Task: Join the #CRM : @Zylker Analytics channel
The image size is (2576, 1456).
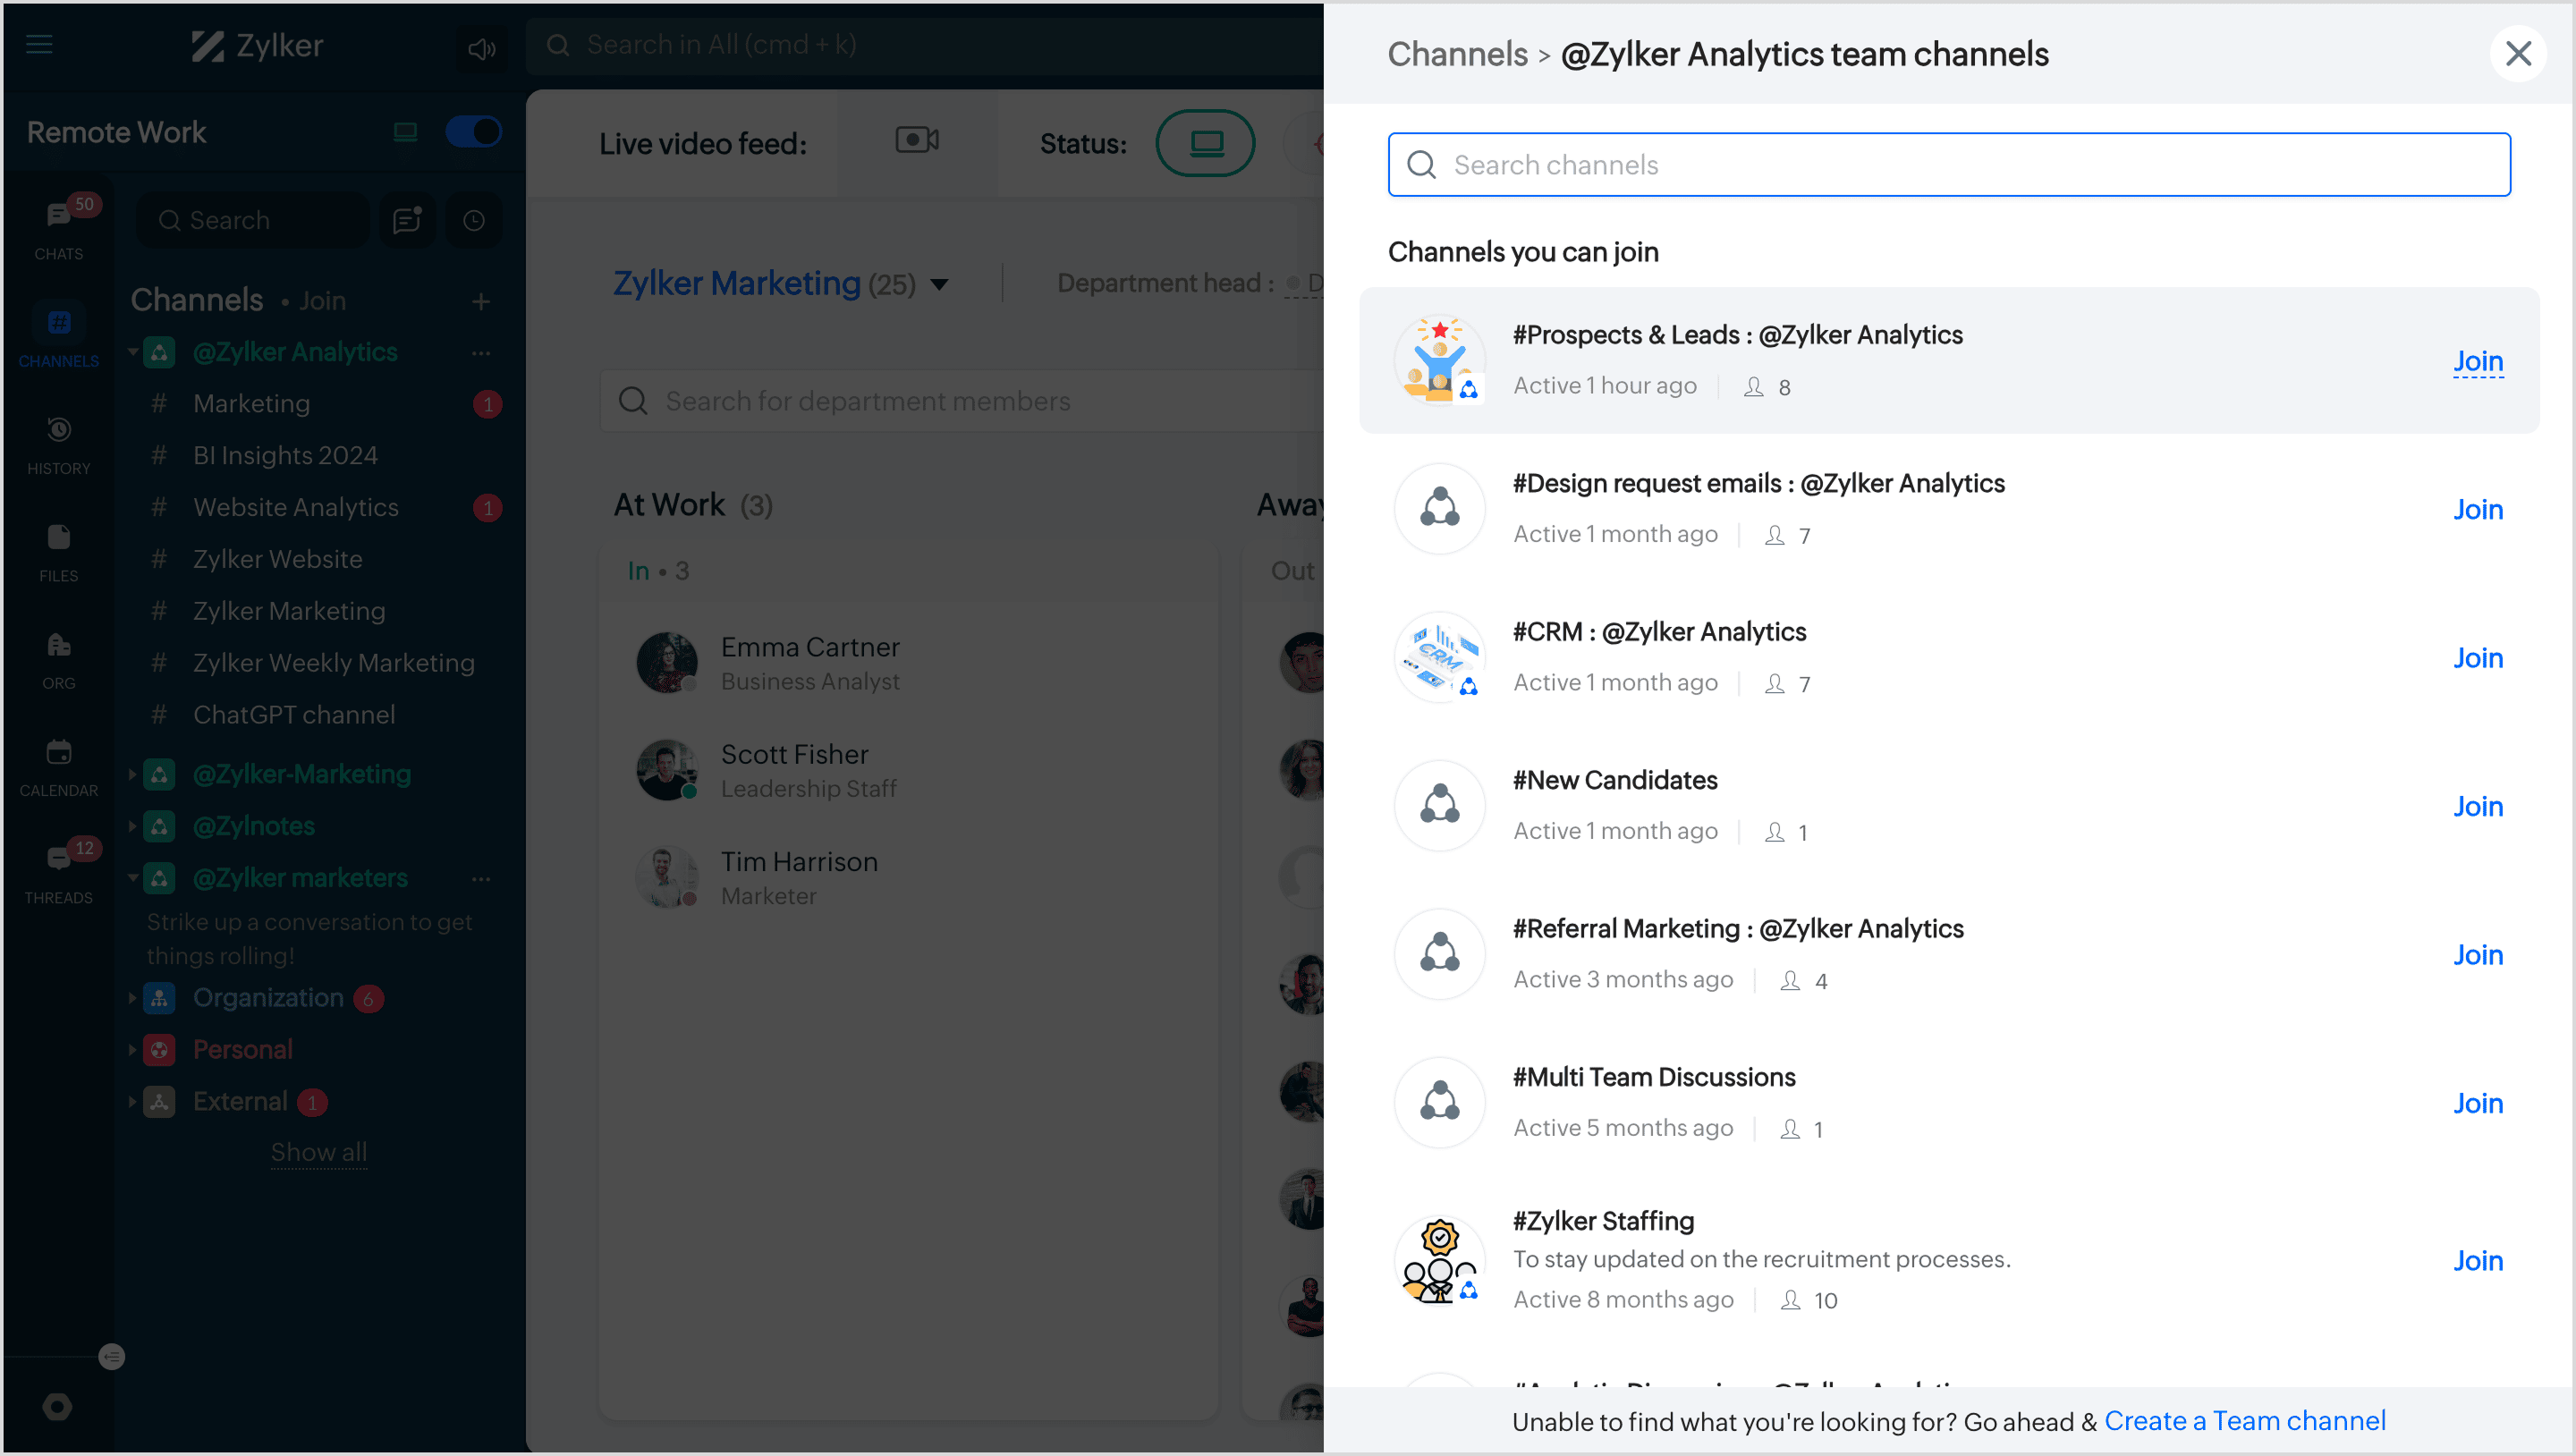Action: (2477, 658)
